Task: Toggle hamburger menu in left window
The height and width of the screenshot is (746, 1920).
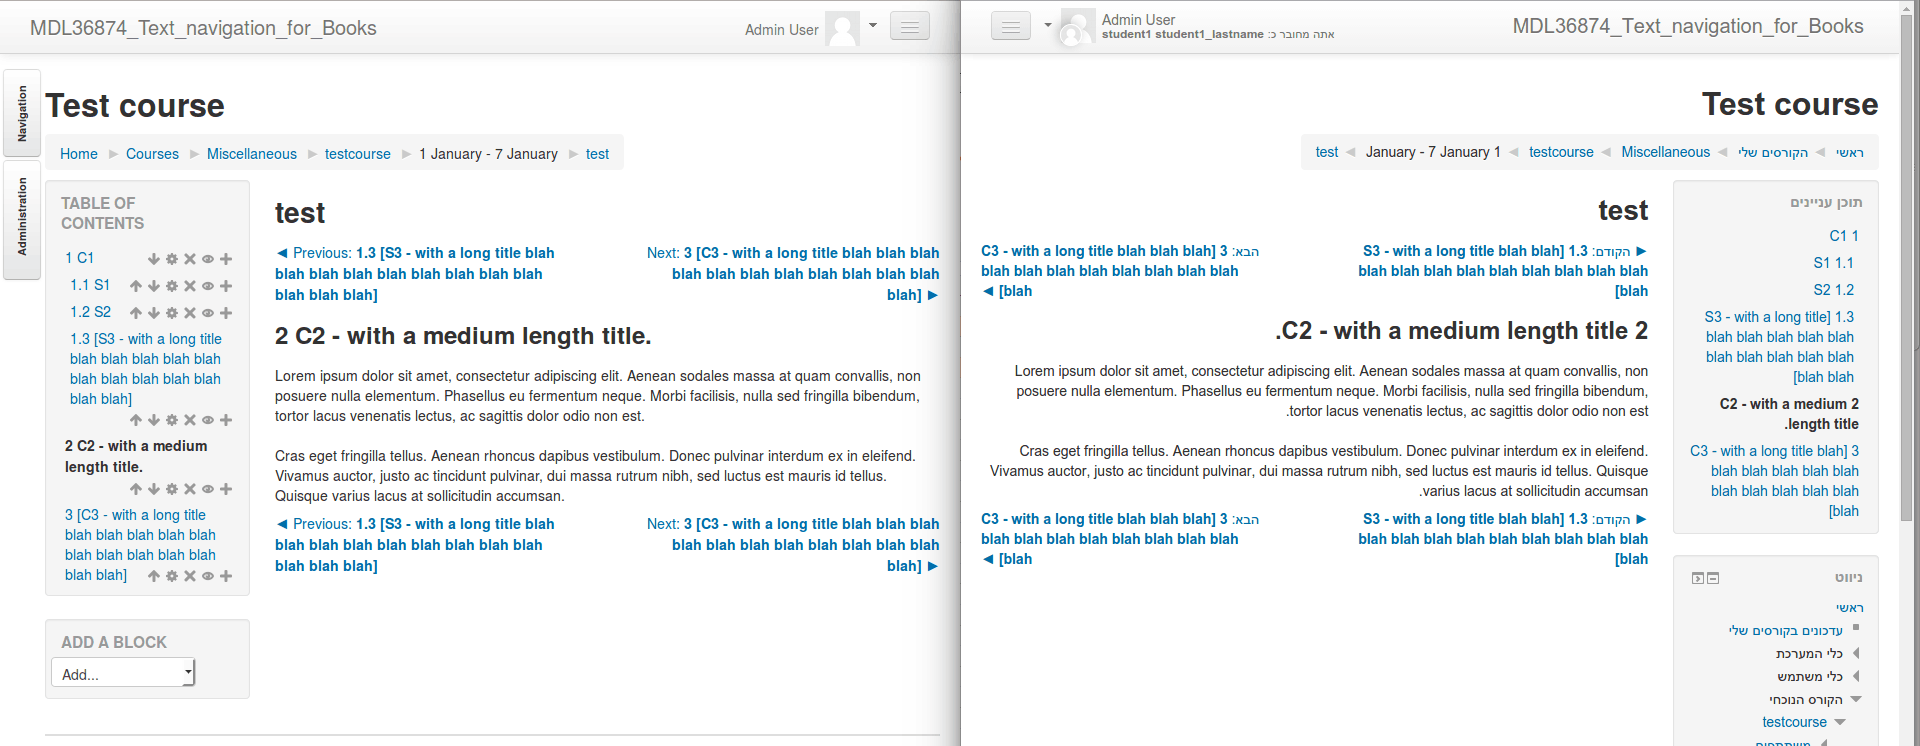Action: (x=910, y=27)
